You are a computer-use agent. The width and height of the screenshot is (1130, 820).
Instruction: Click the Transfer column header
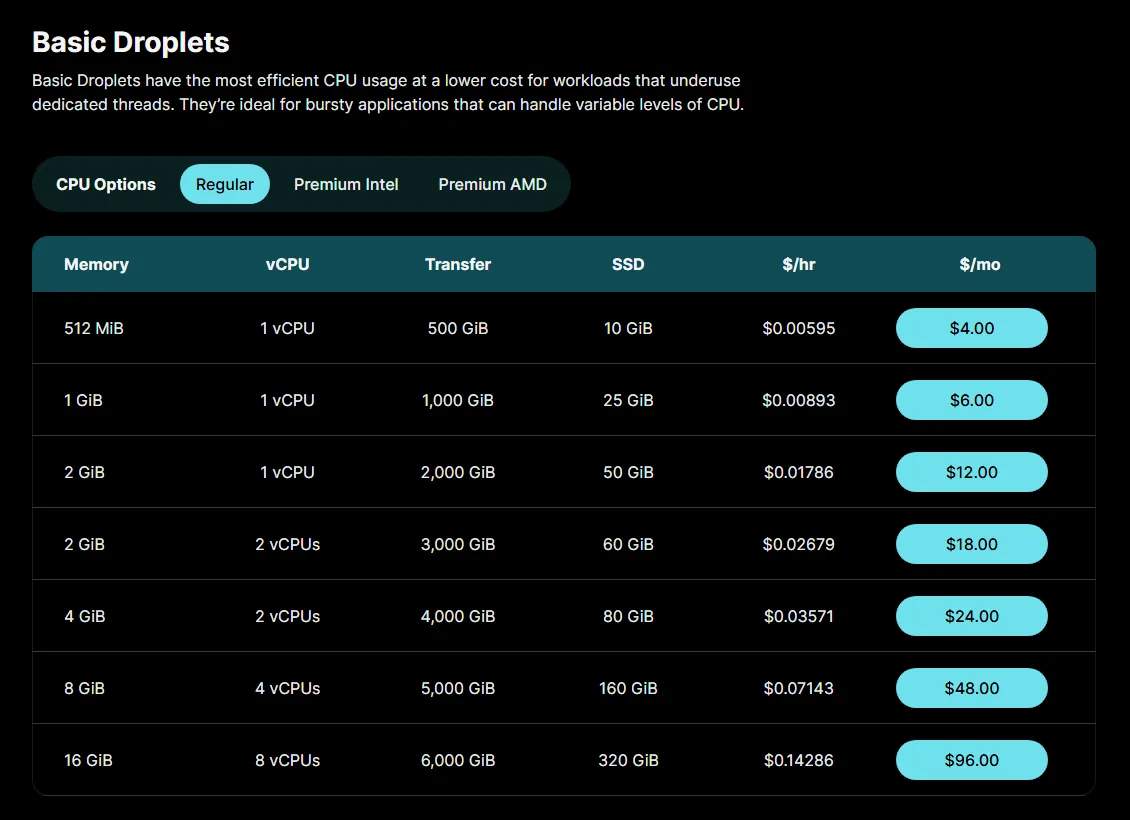click(458, 264)
